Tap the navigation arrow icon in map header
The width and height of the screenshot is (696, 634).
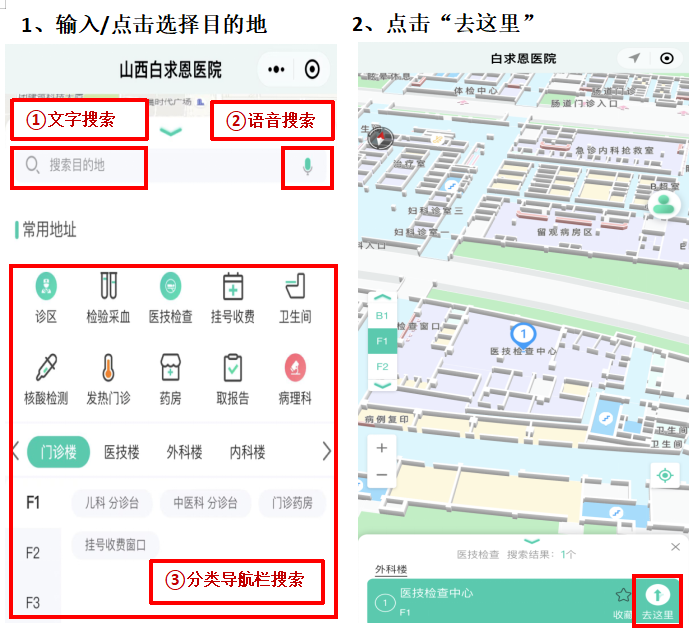[634, 58]
